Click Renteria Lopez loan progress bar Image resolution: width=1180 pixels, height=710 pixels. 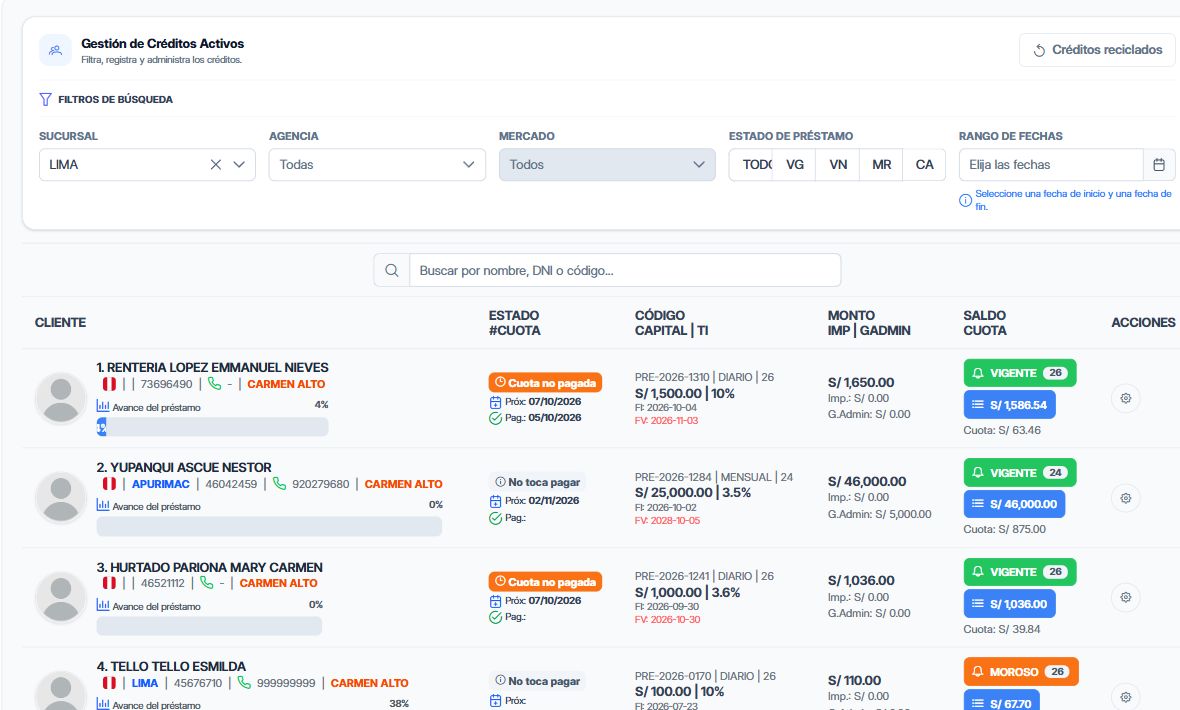(212, 427)
